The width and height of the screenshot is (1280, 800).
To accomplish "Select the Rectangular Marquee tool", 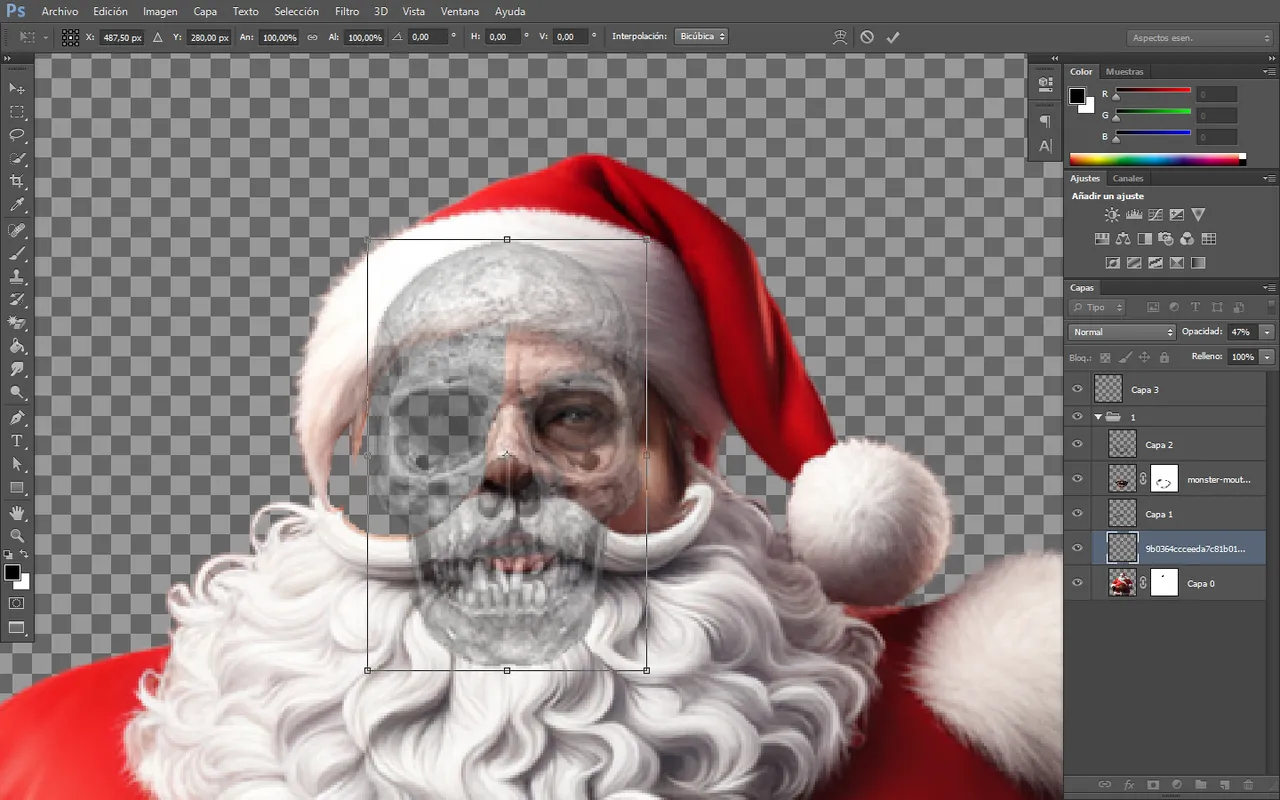I will (17, 112).
